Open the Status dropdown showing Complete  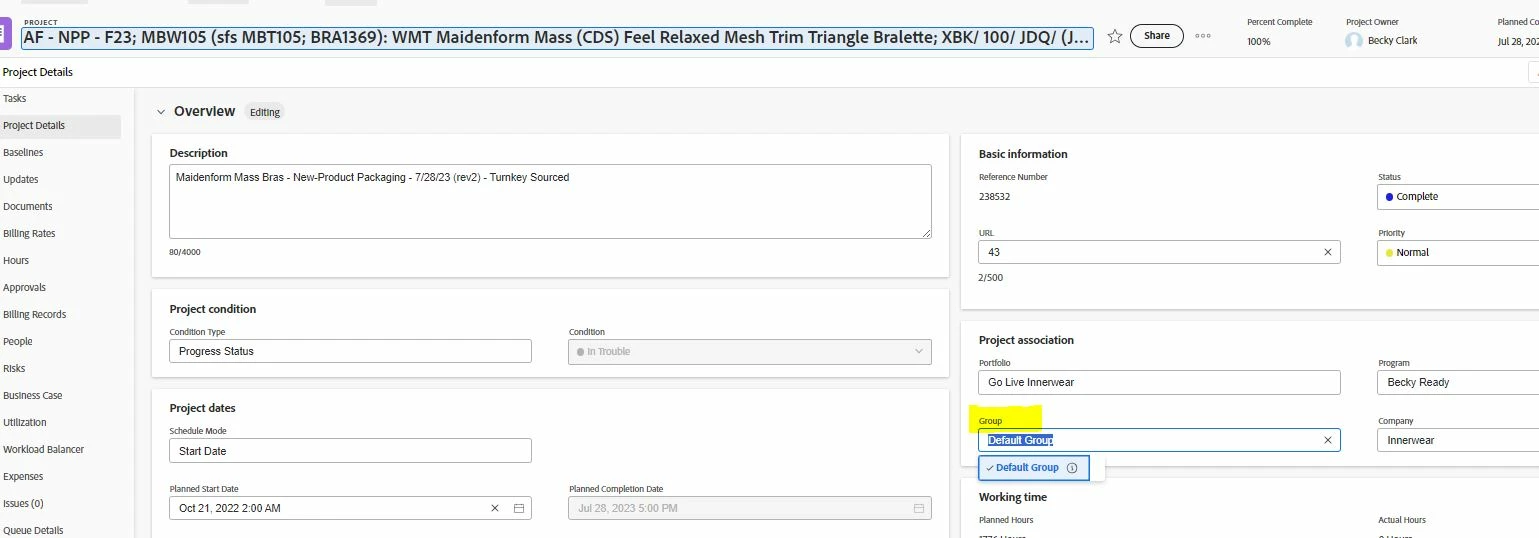1458,197
